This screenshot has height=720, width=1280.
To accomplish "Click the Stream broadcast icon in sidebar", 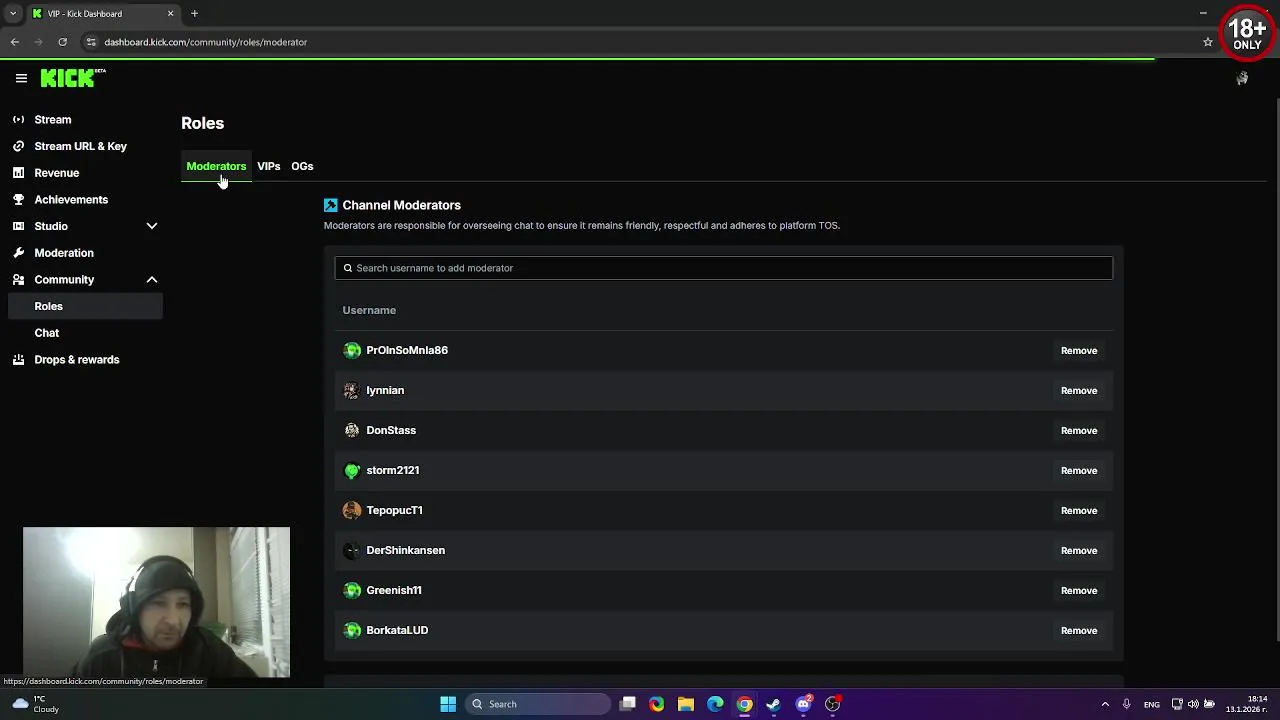I will [x=18, y=119].
